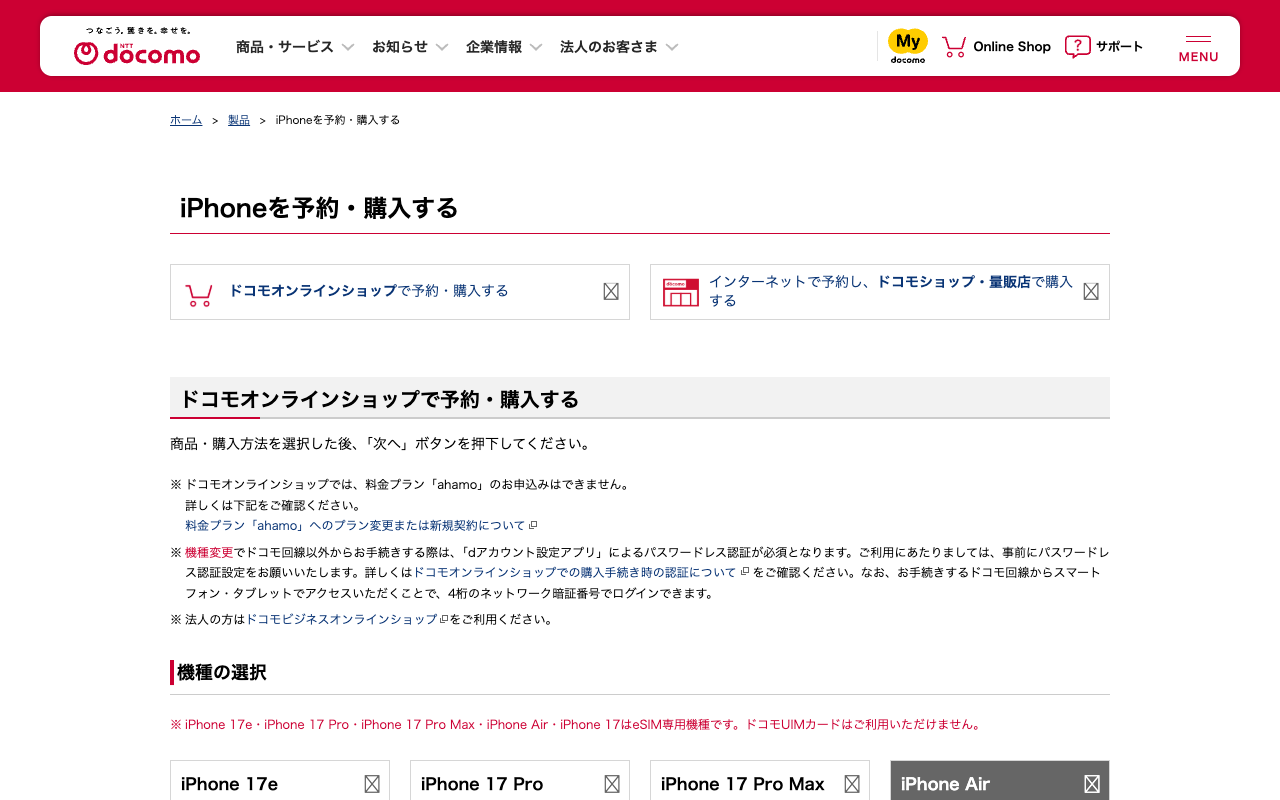Open the 法人のお客さま menu
This screenshot has height=800, width=1280.
pos(609,47)
